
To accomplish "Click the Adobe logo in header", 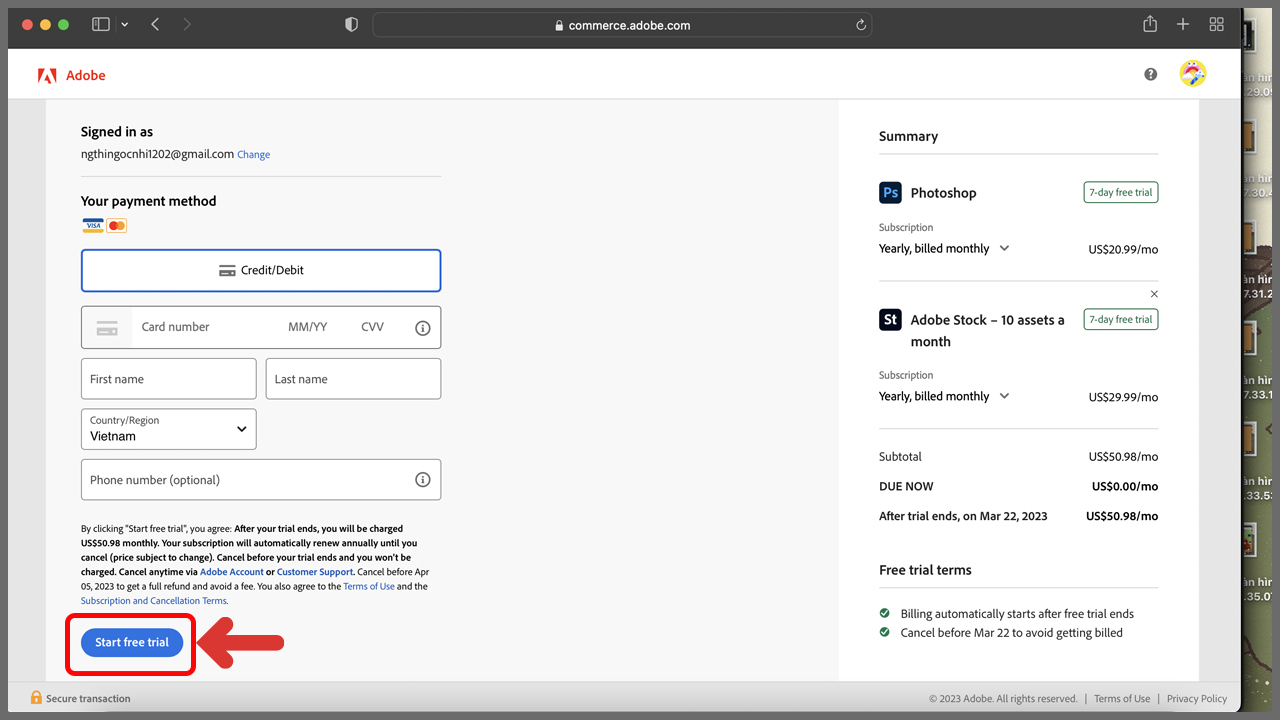I will tap(71, 75).
